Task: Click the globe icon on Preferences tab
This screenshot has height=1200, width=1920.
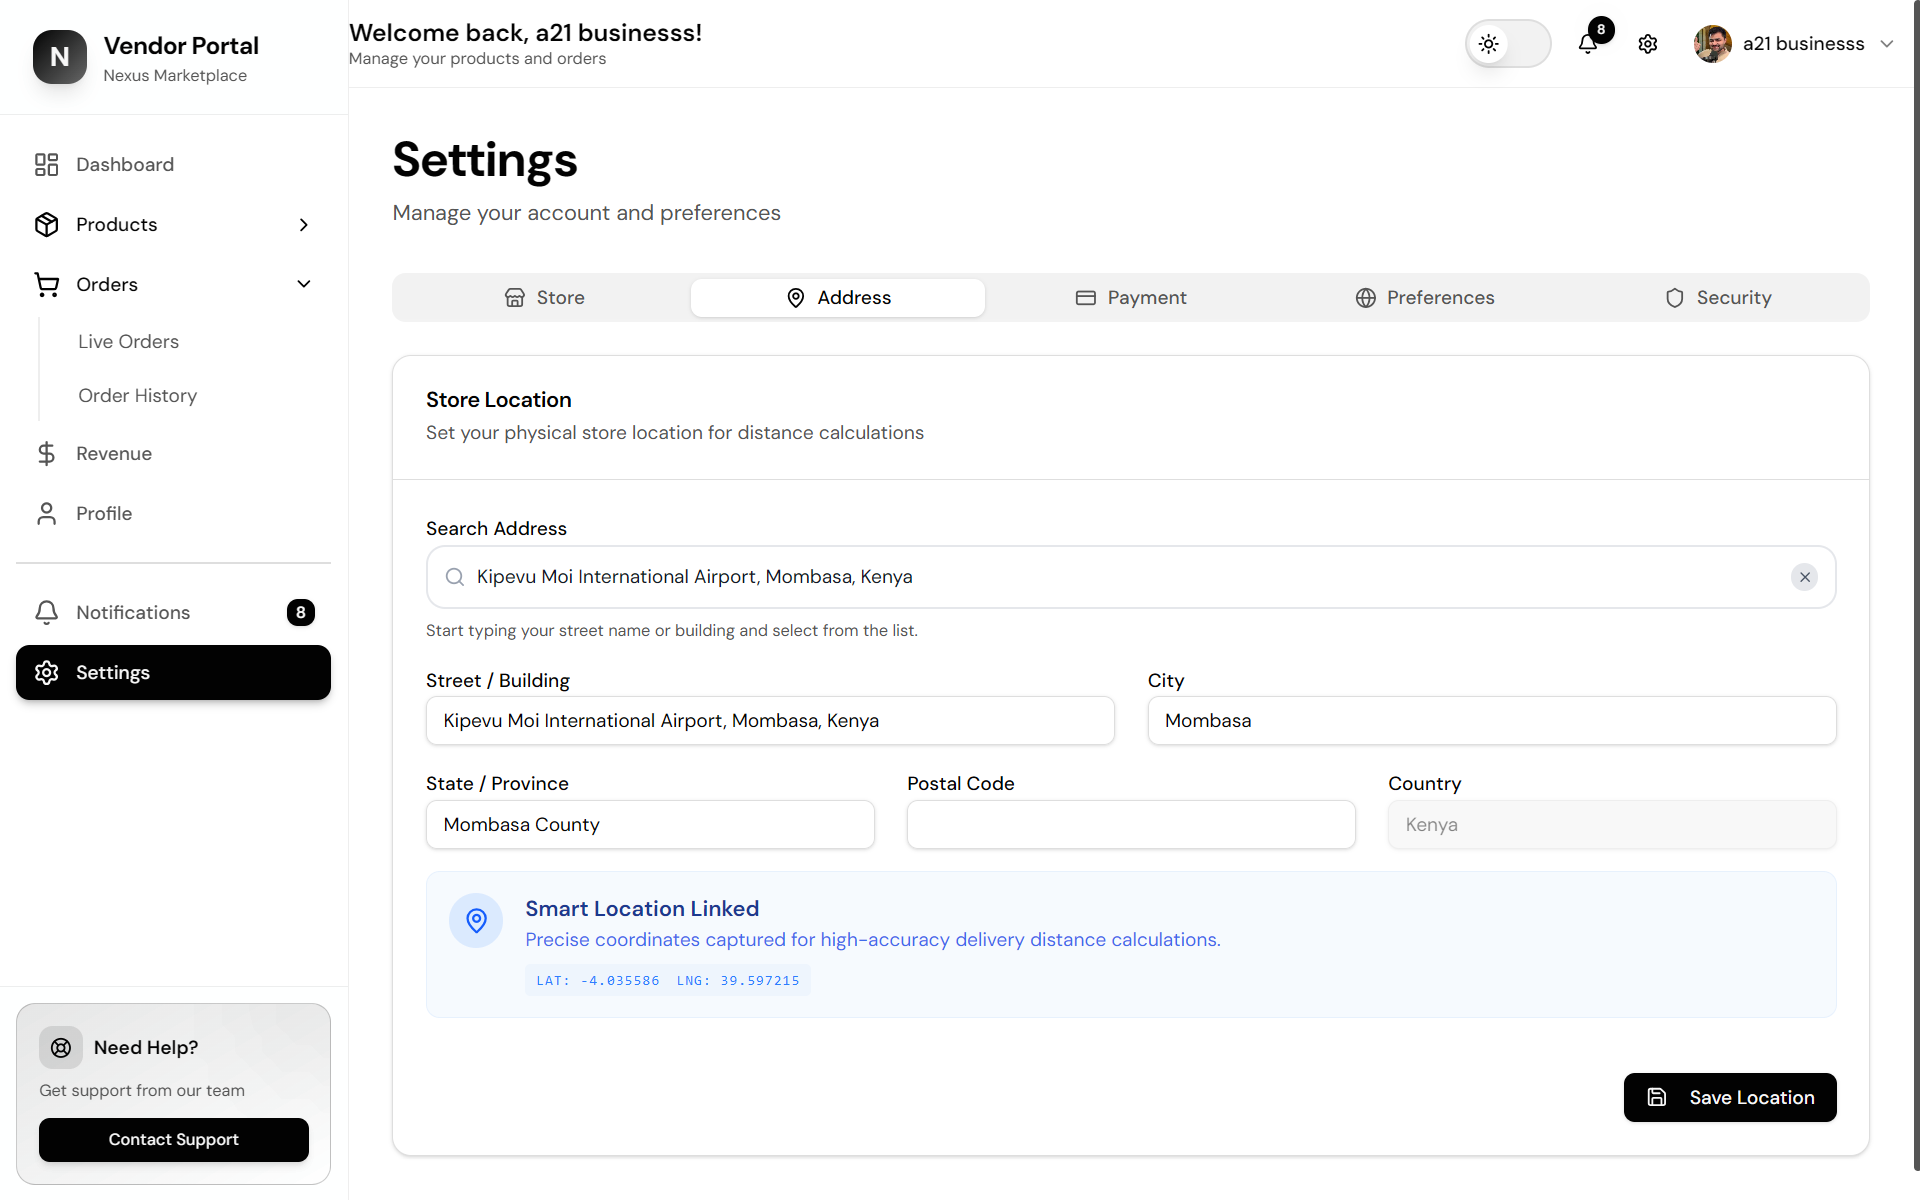Action: [x=1366, y=298]
